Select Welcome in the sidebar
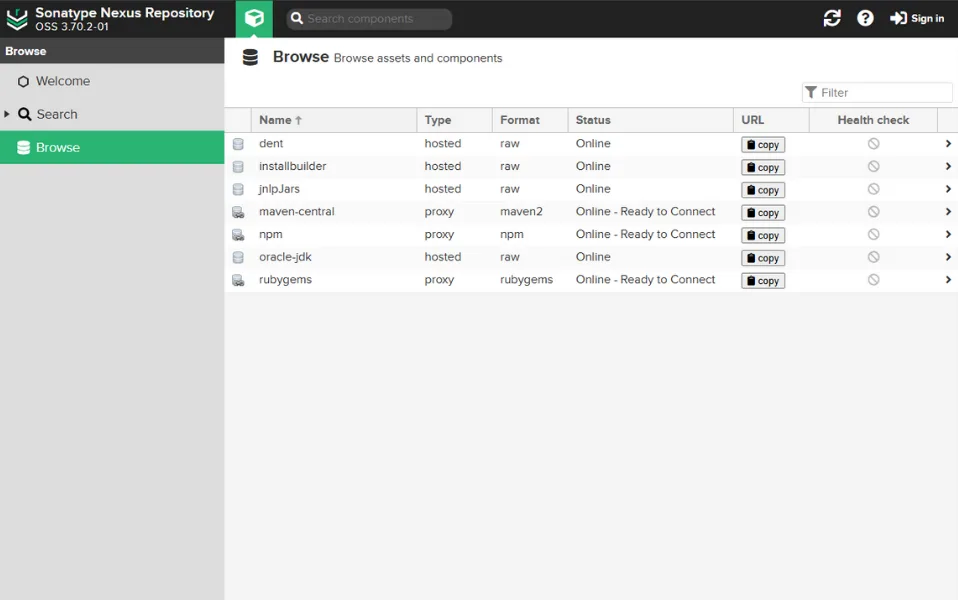Image resolution: width=958 pixels, height=600 pixels. 60,81
